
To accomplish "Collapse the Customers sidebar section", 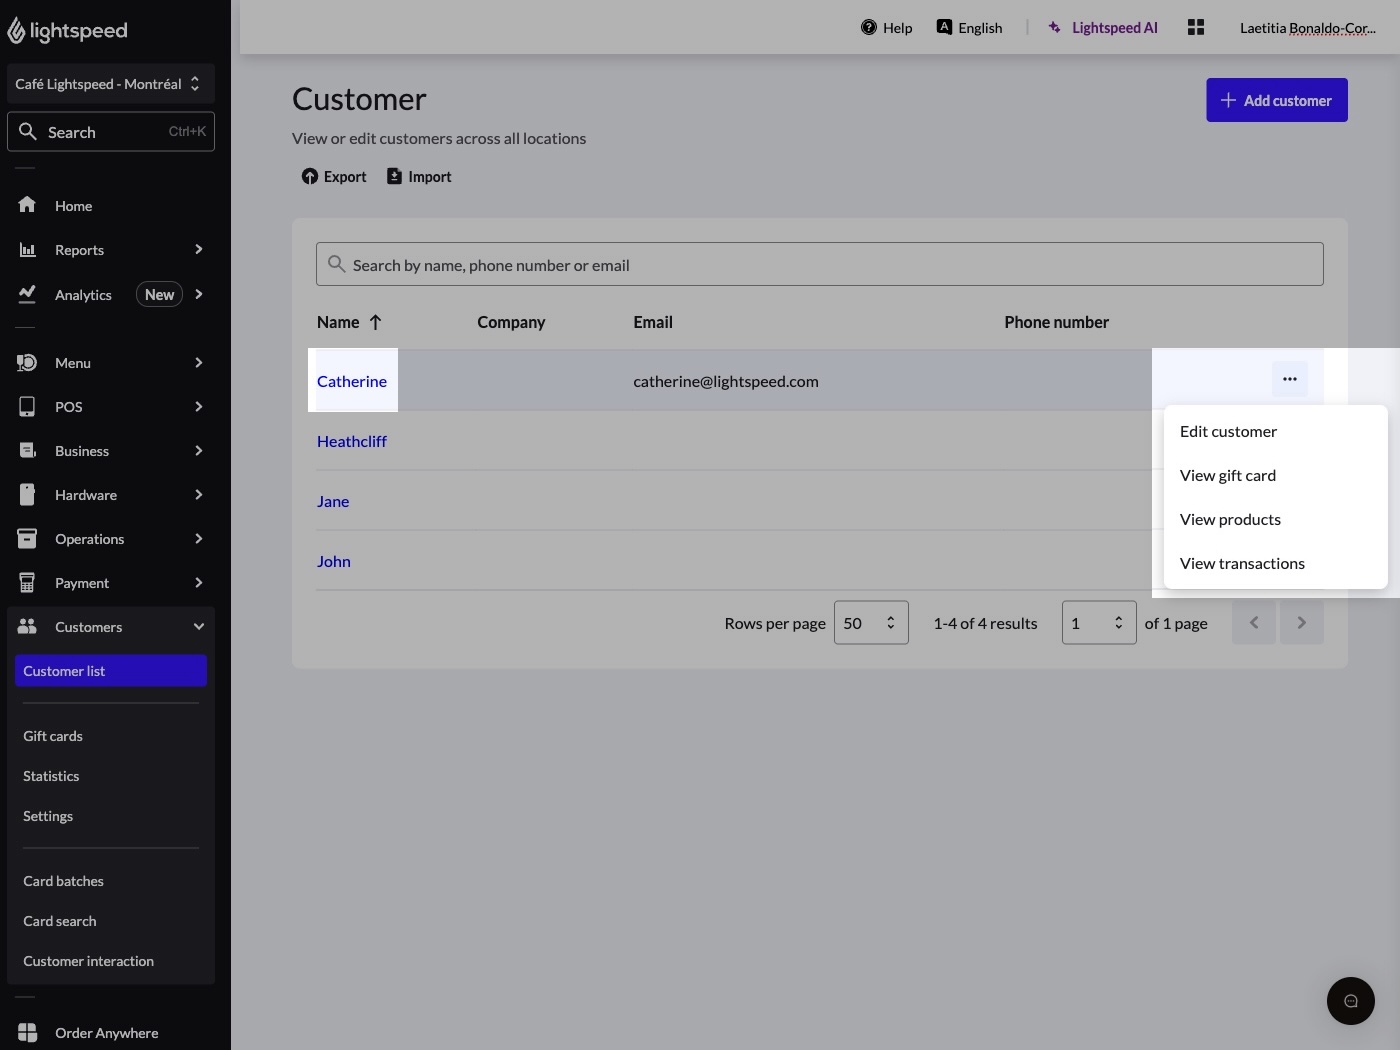I will coord(198,627).
